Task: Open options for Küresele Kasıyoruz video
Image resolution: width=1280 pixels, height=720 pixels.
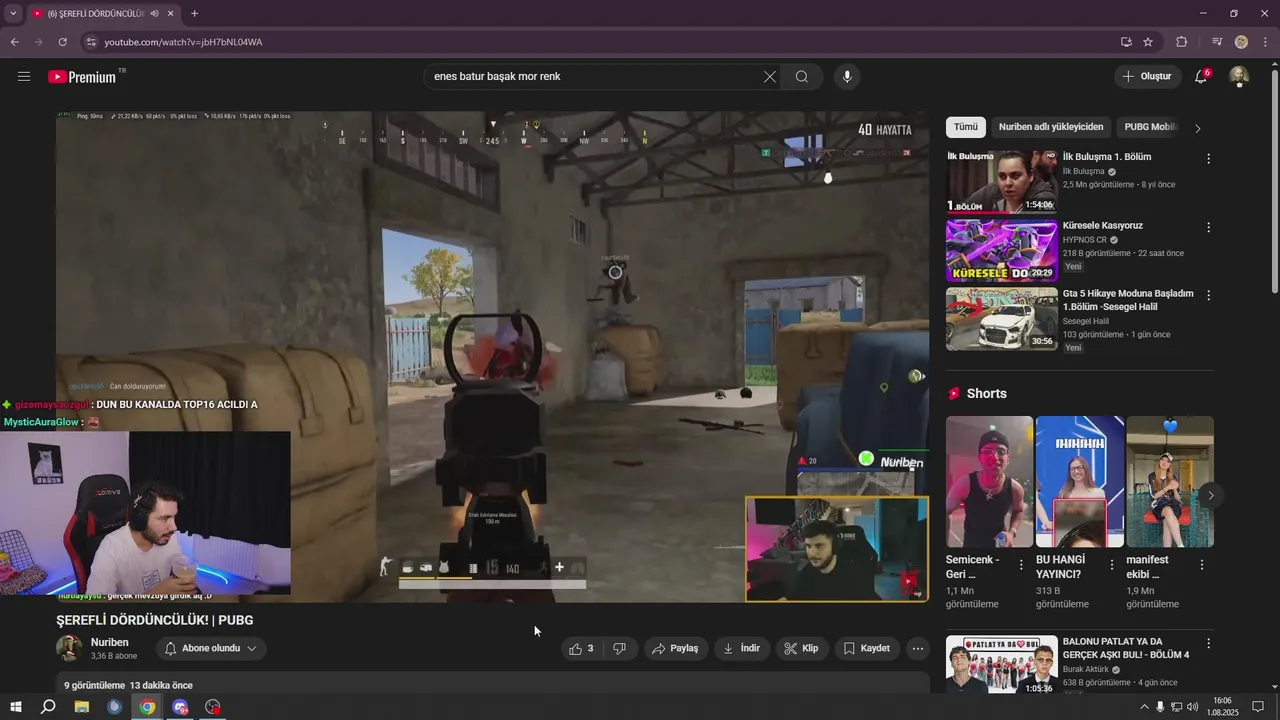Action: (x=1208, y=227)
